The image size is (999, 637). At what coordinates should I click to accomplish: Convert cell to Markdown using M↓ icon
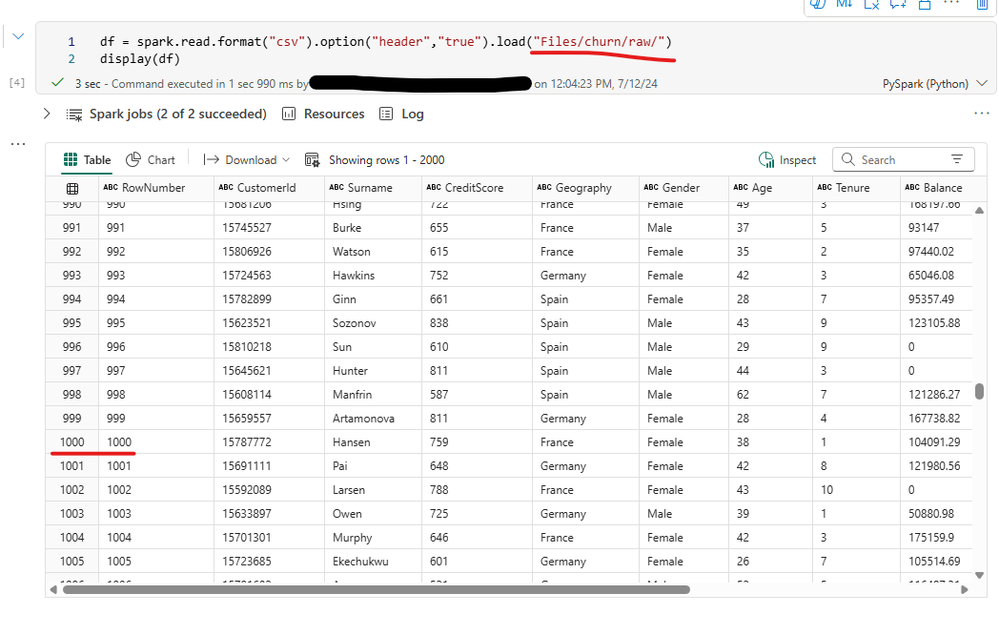point(844,4)
